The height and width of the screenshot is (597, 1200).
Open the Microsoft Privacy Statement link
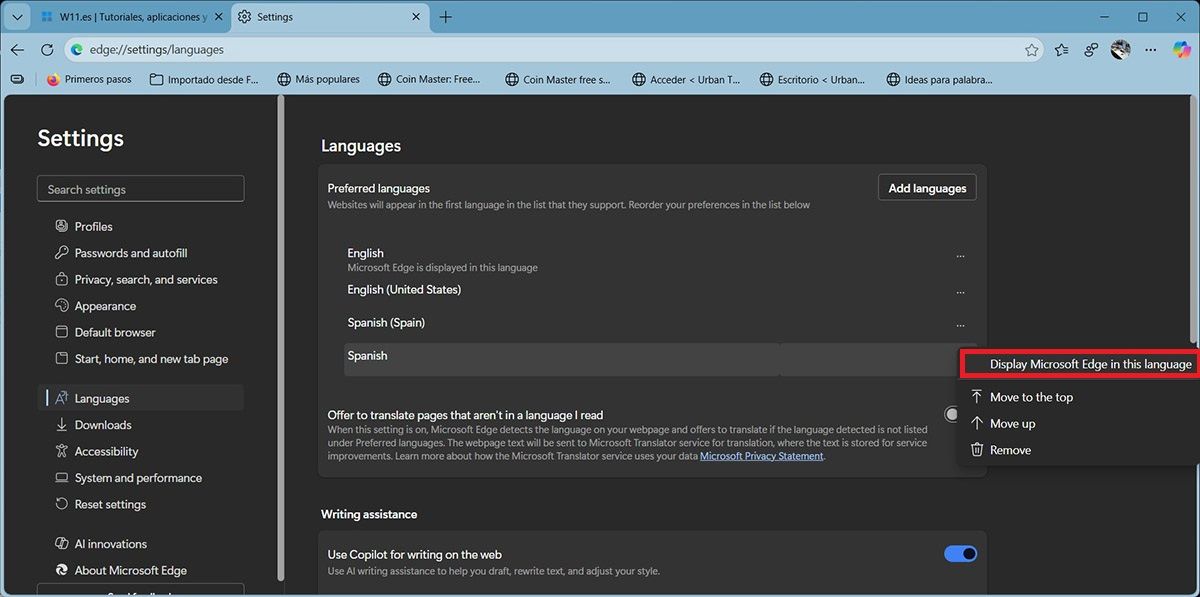[761, 456]
